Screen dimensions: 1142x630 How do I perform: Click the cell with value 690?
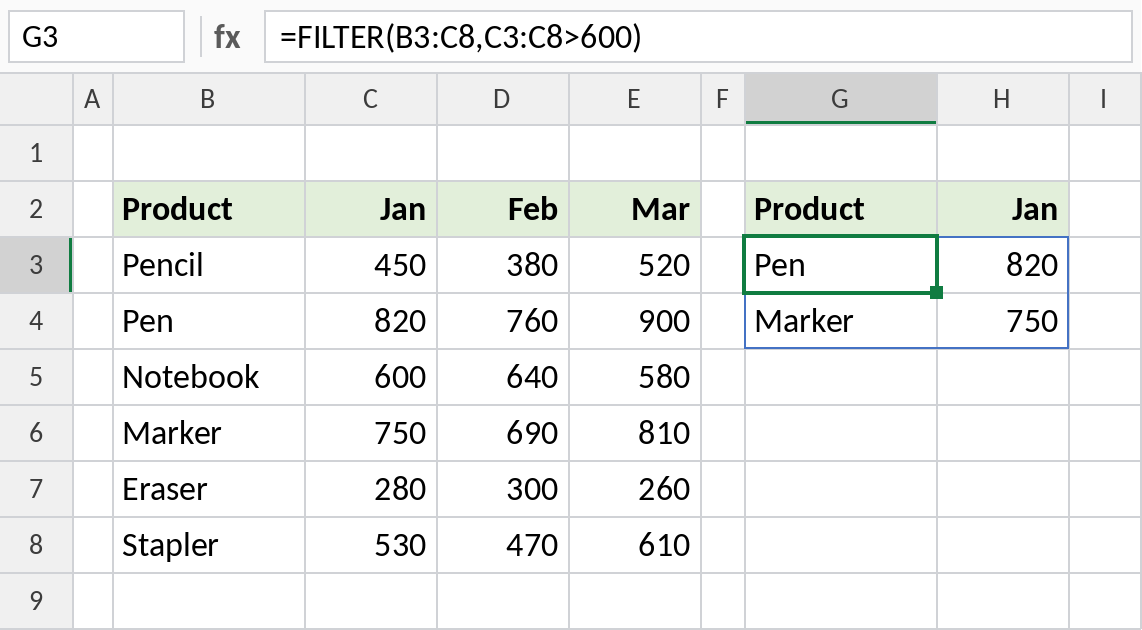[x=503, y=433]
